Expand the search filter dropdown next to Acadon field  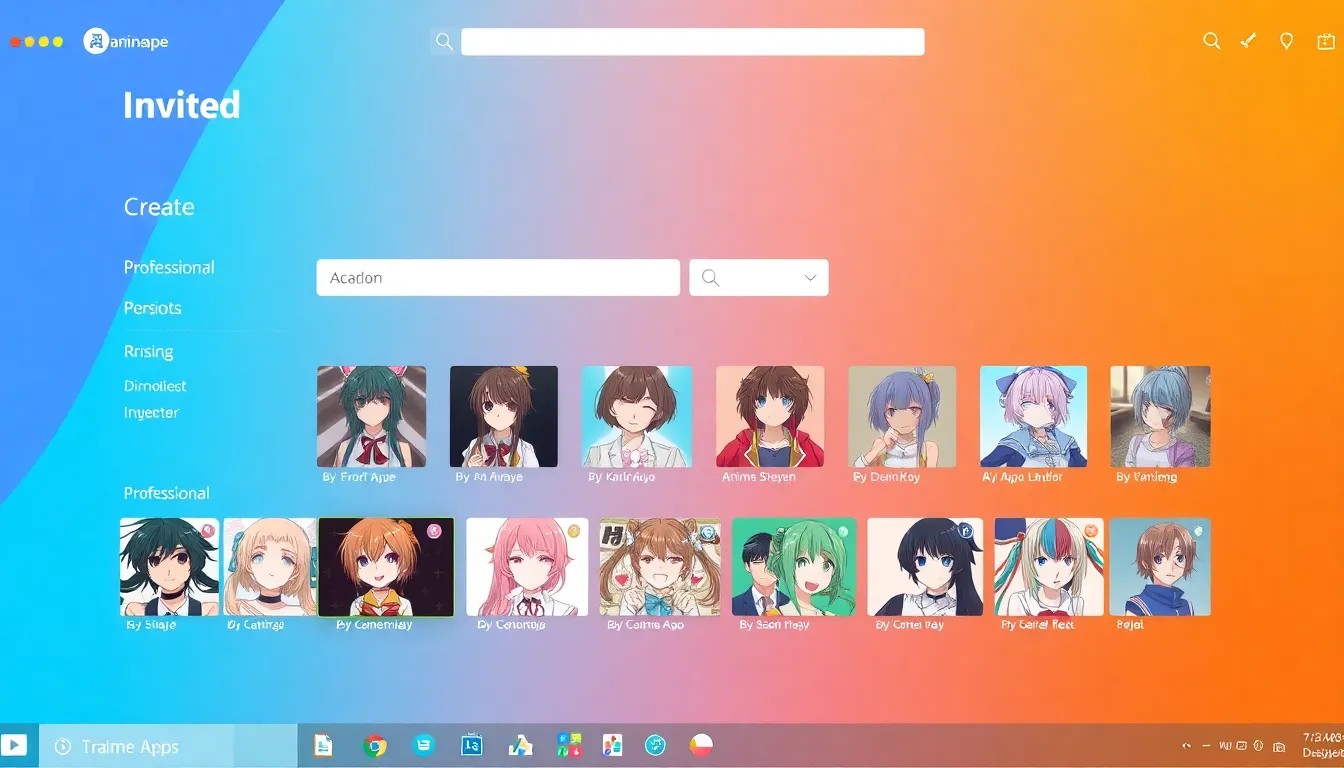[x=758, y=278]
